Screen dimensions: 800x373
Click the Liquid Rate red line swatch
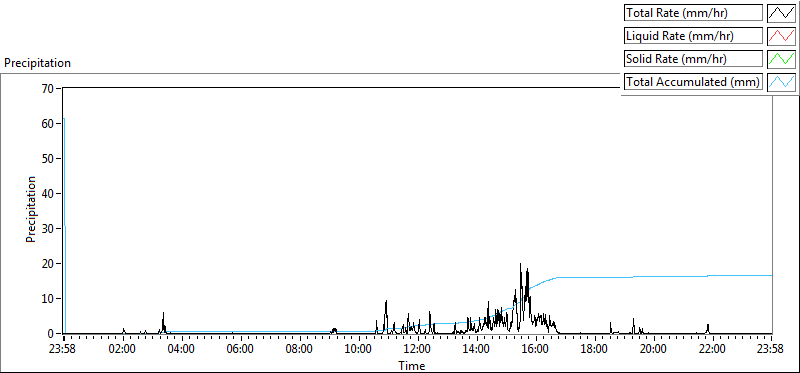click(x=782, y=36)
